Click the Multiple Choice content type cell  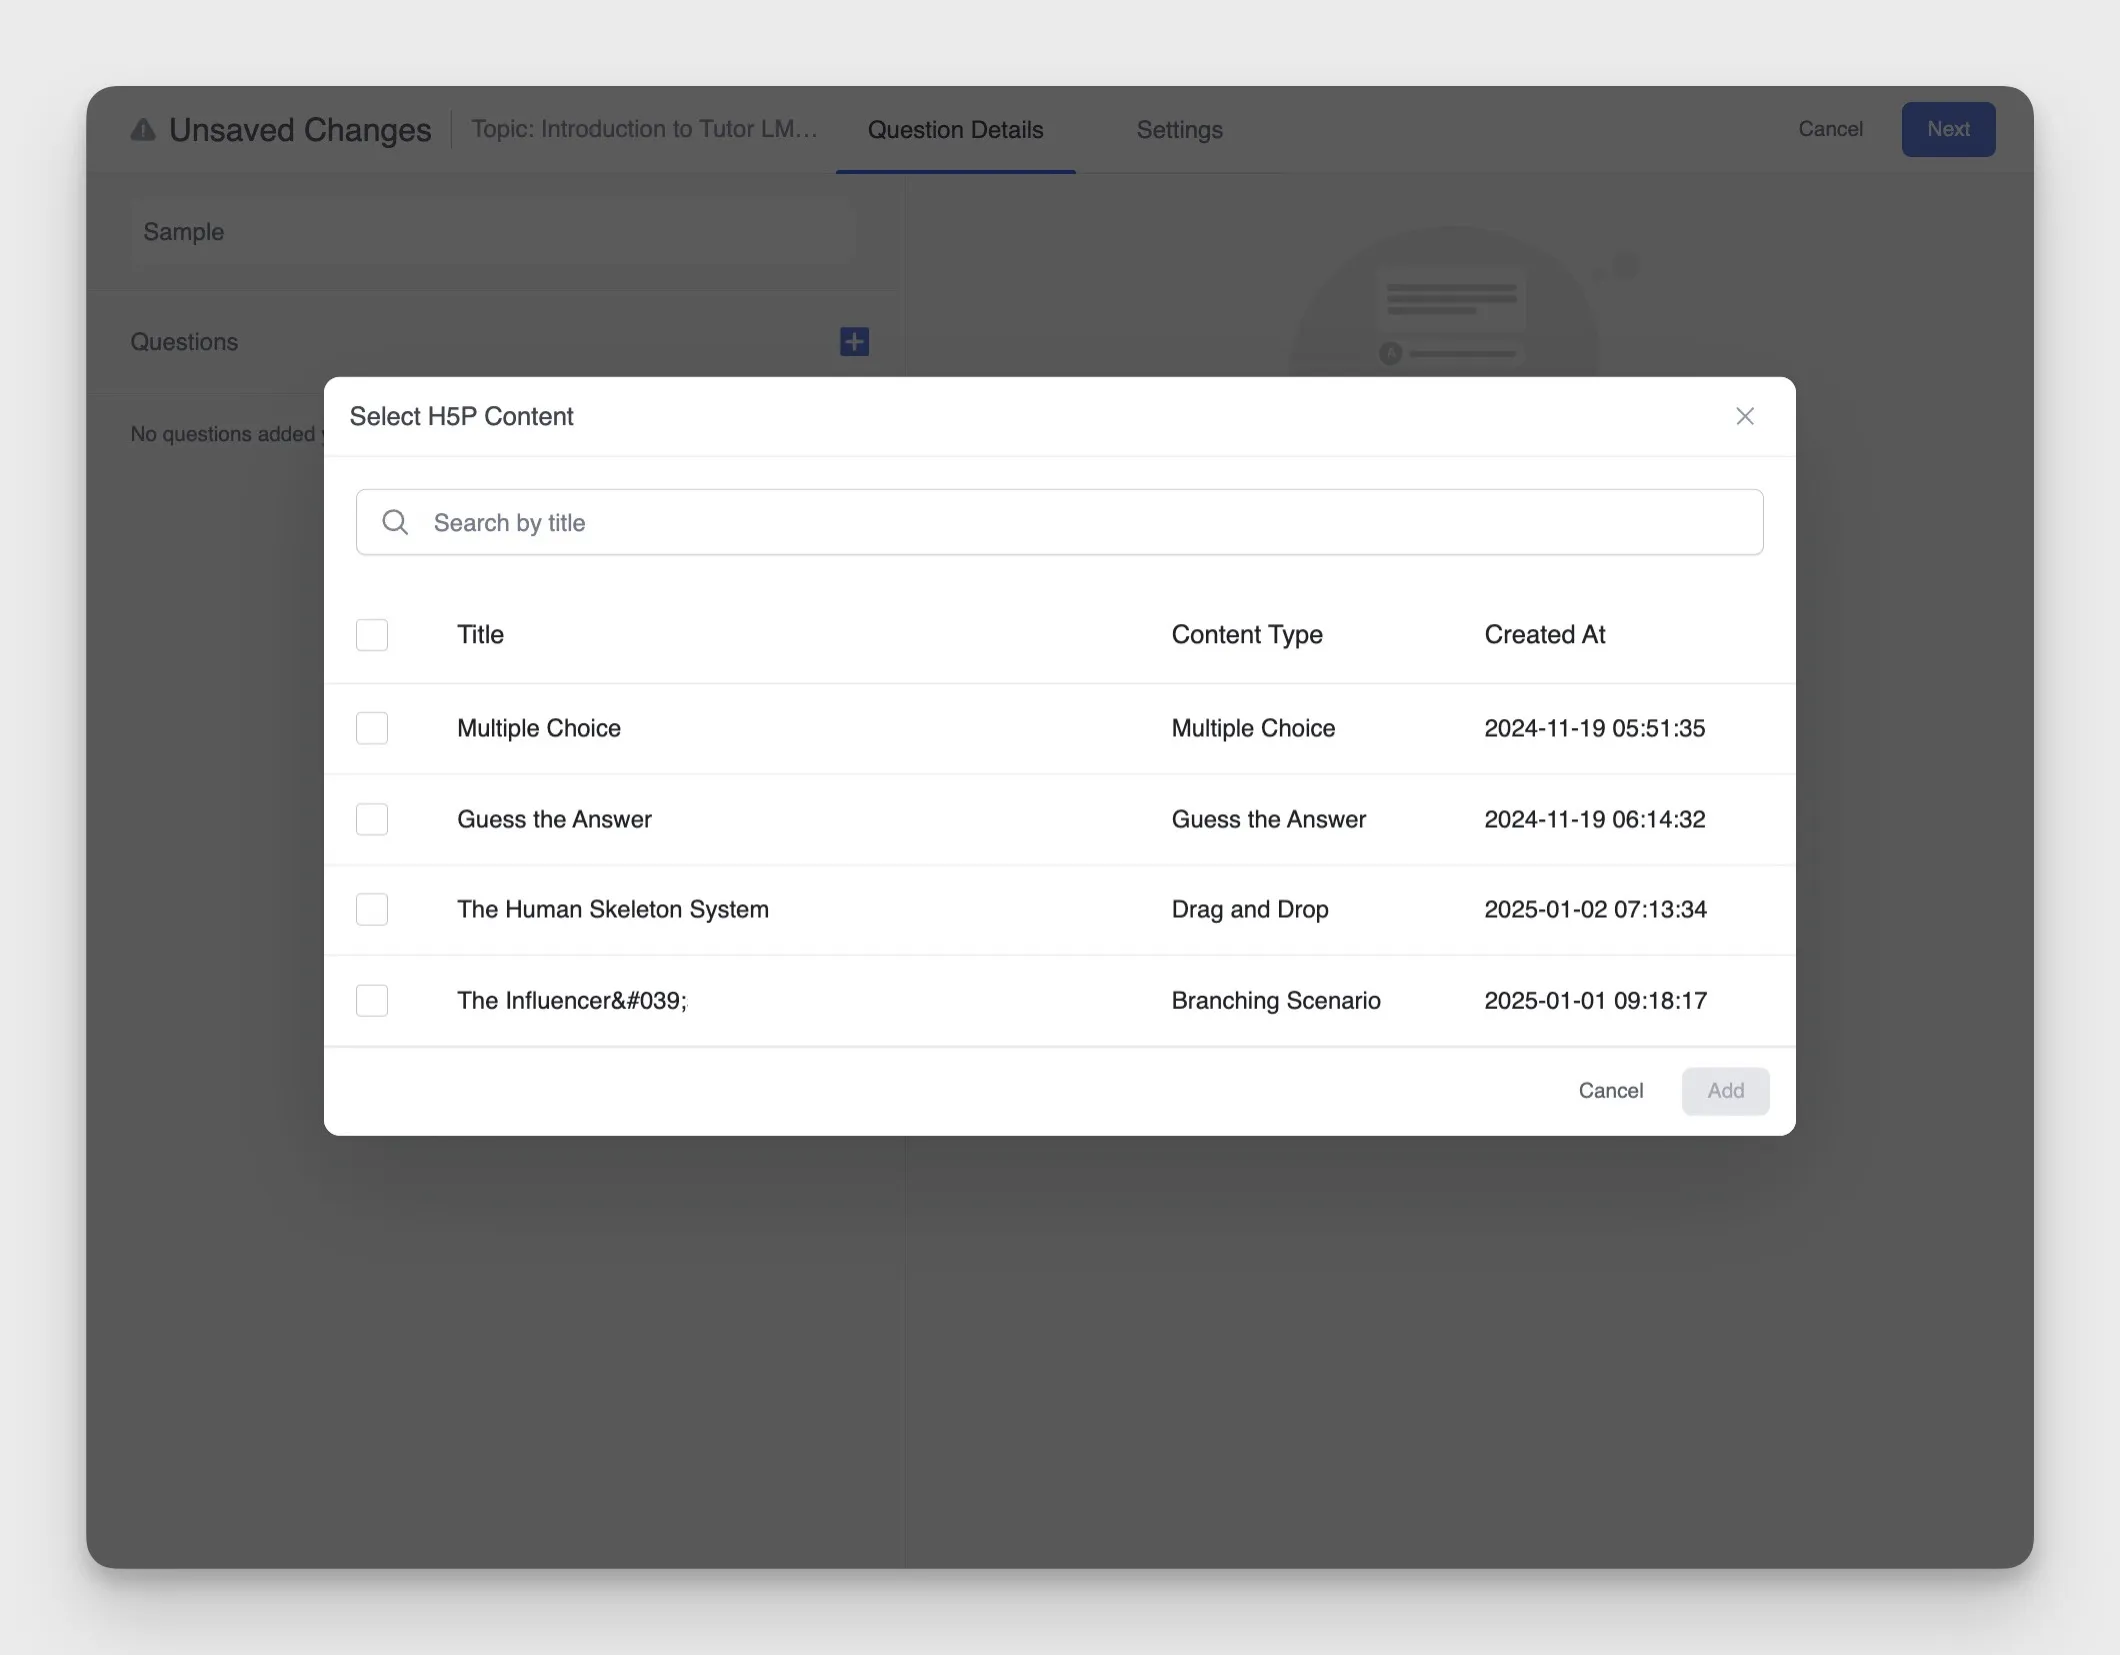click(1253, 728)
